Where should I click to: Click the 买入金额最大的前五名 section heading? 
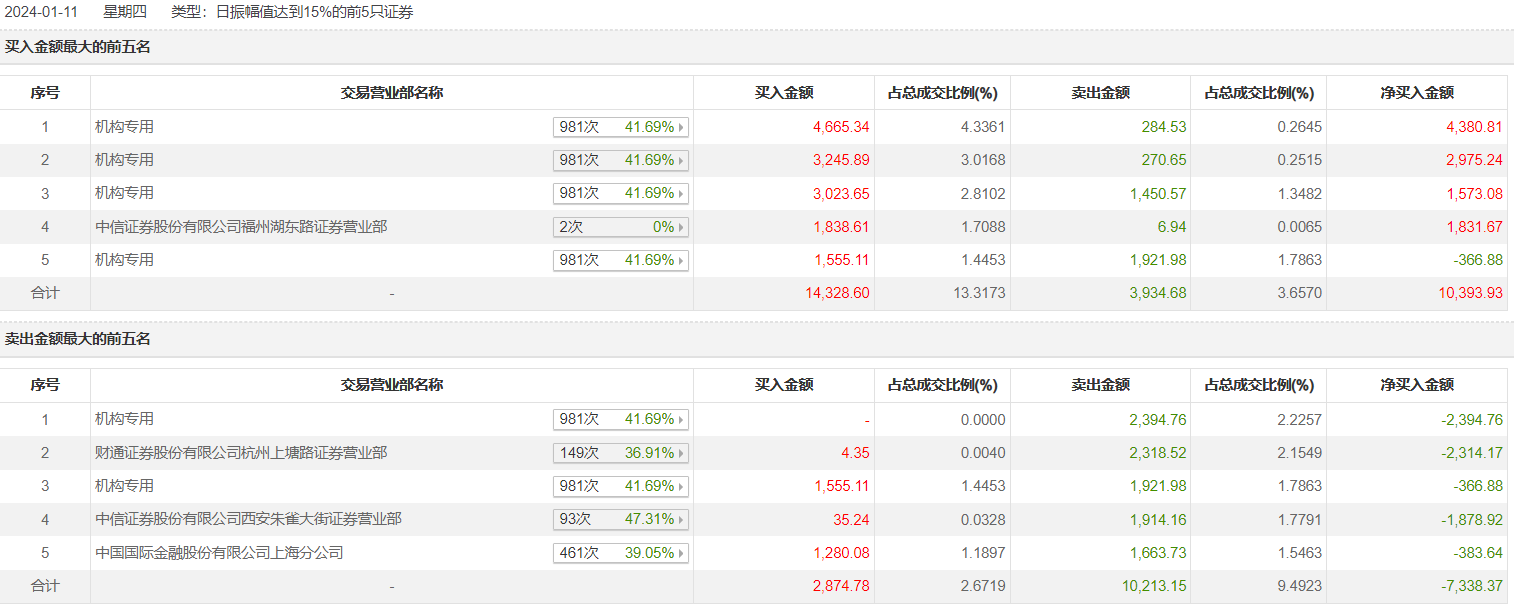(x=78, y=46)
